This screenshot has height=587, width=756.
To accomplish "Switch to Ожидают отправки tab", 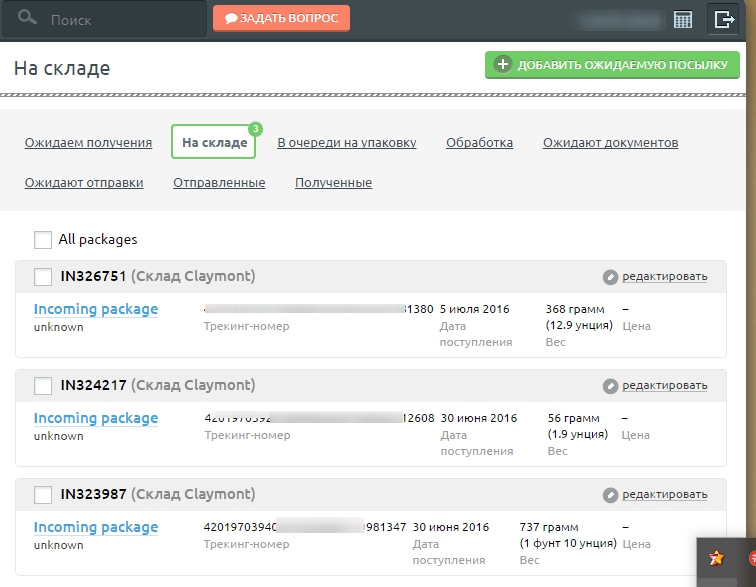I will coord(84,183).
